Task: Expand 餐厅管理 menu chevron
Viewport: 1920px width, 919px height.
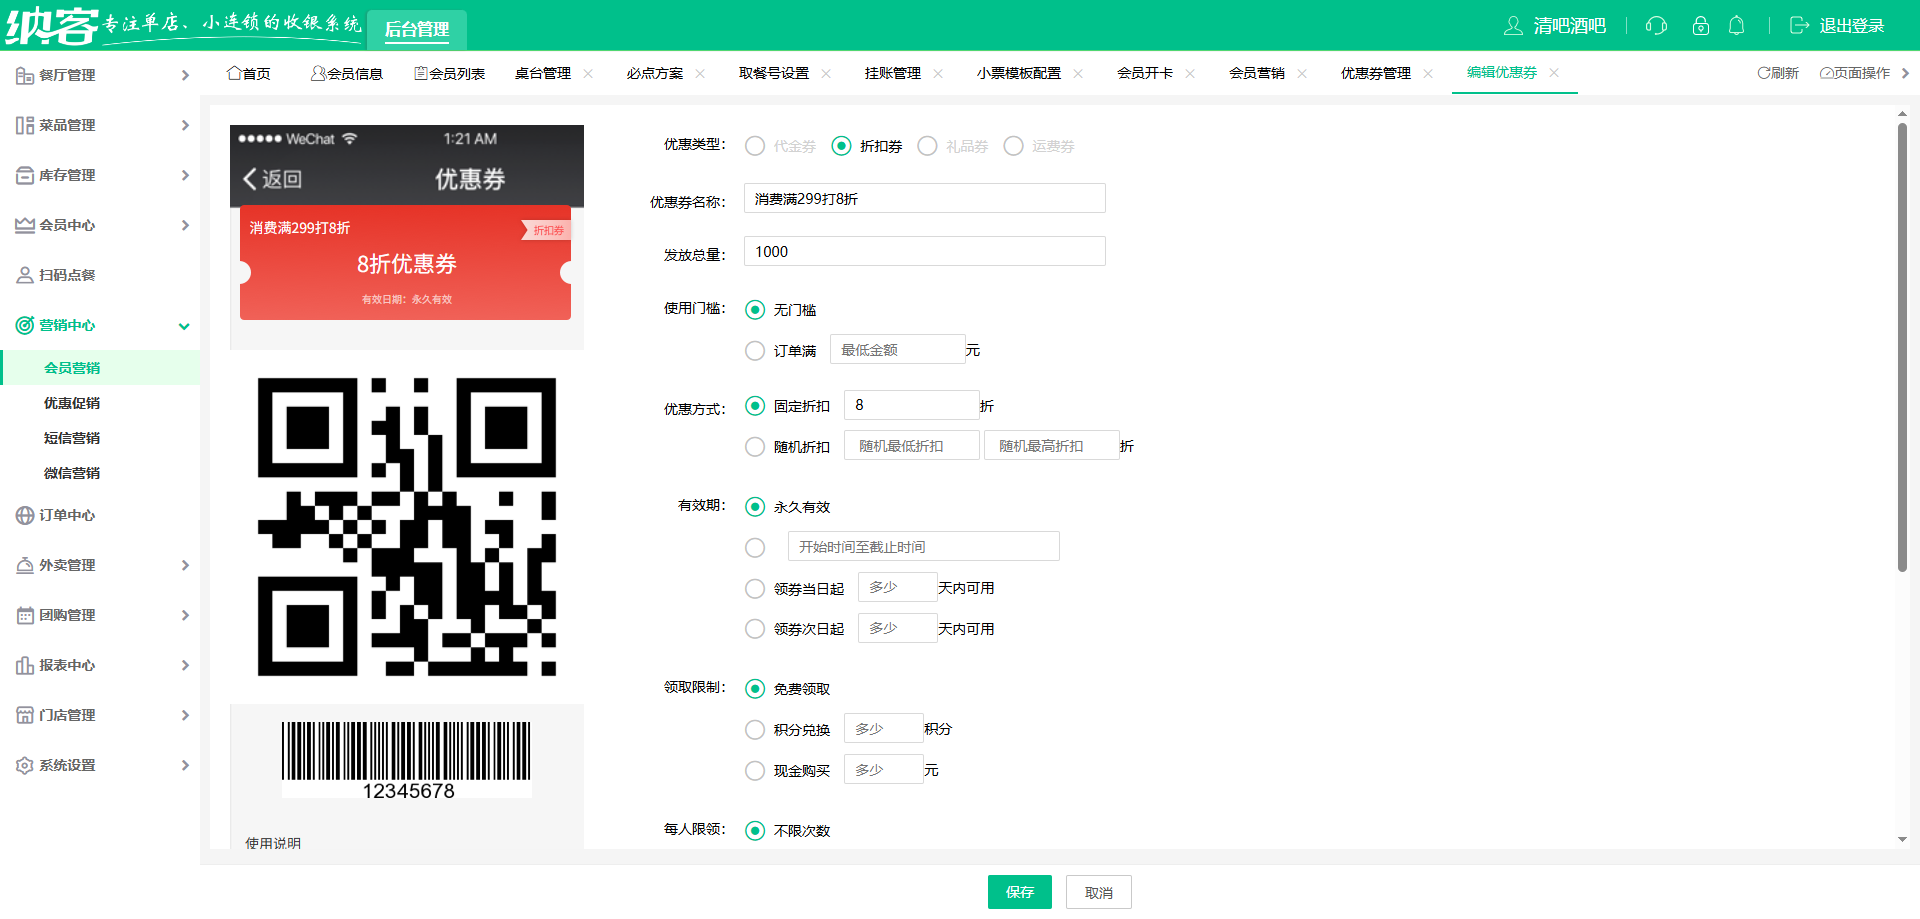Action: (x=185, y=75)
